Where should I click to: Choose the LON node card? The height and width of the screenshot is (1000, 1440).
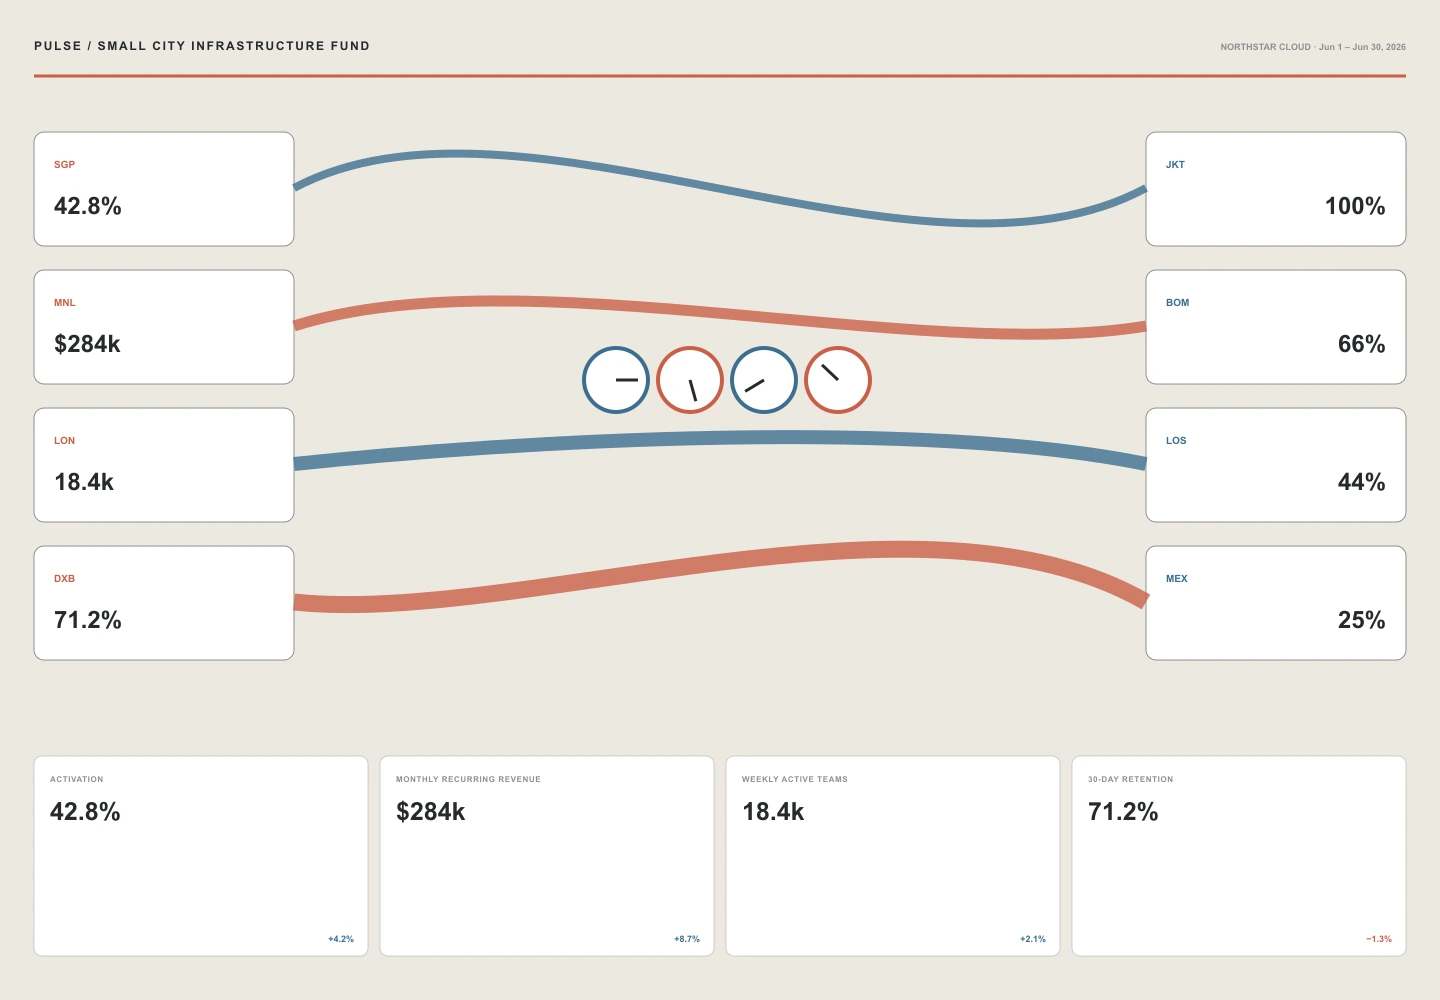164,465
